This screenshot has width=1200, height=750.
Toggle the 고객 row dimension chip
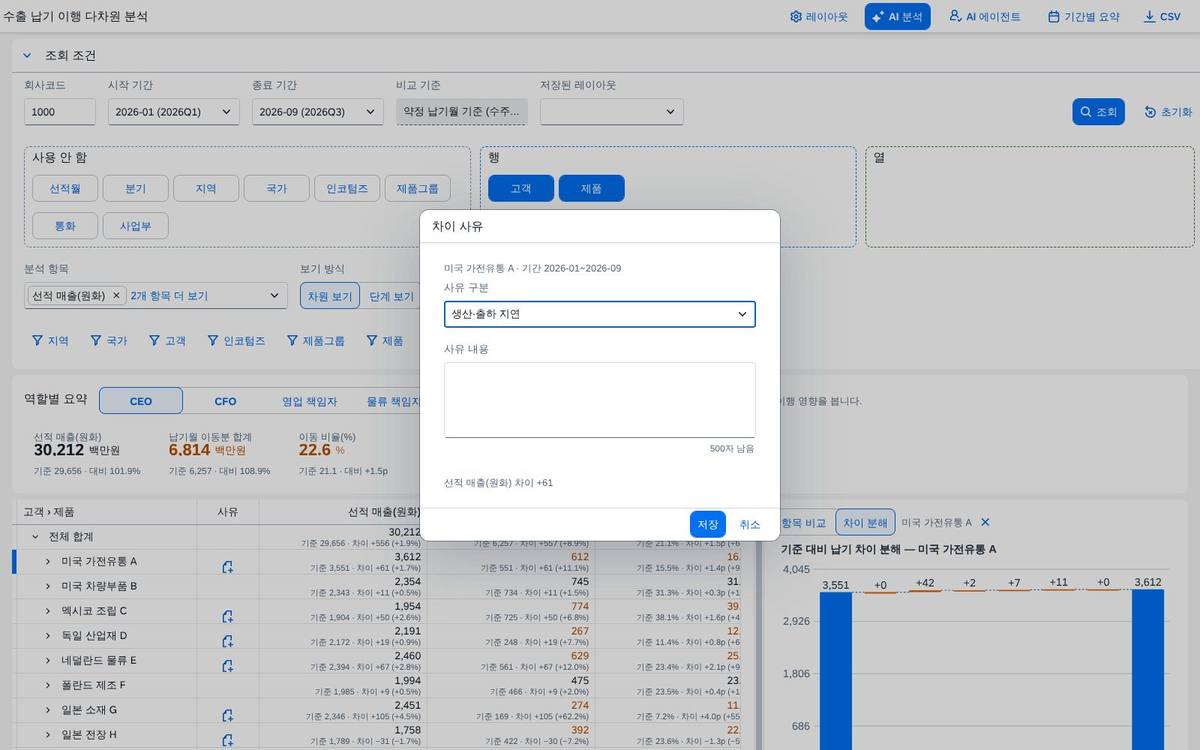pyautogui.click(x=521, y=188)
